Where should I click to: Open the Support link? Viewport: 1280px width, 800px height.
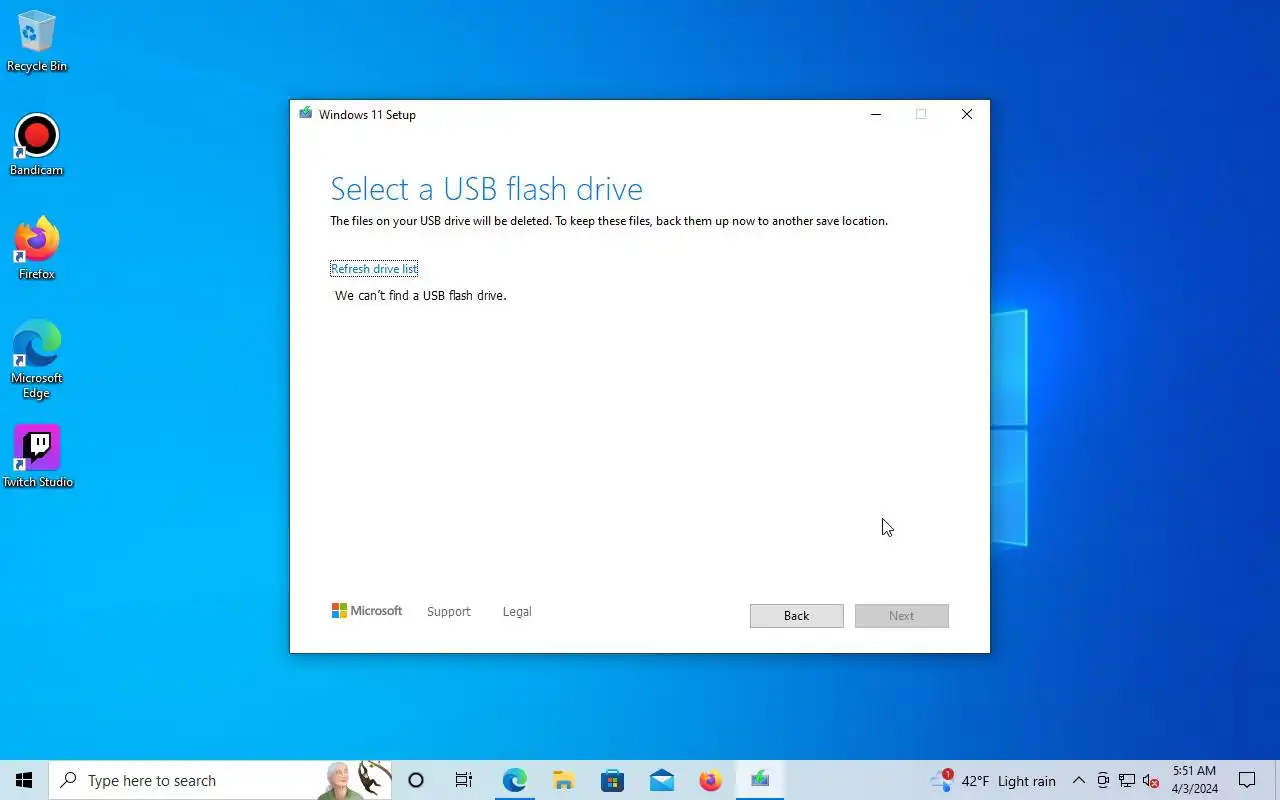[448, 611]
